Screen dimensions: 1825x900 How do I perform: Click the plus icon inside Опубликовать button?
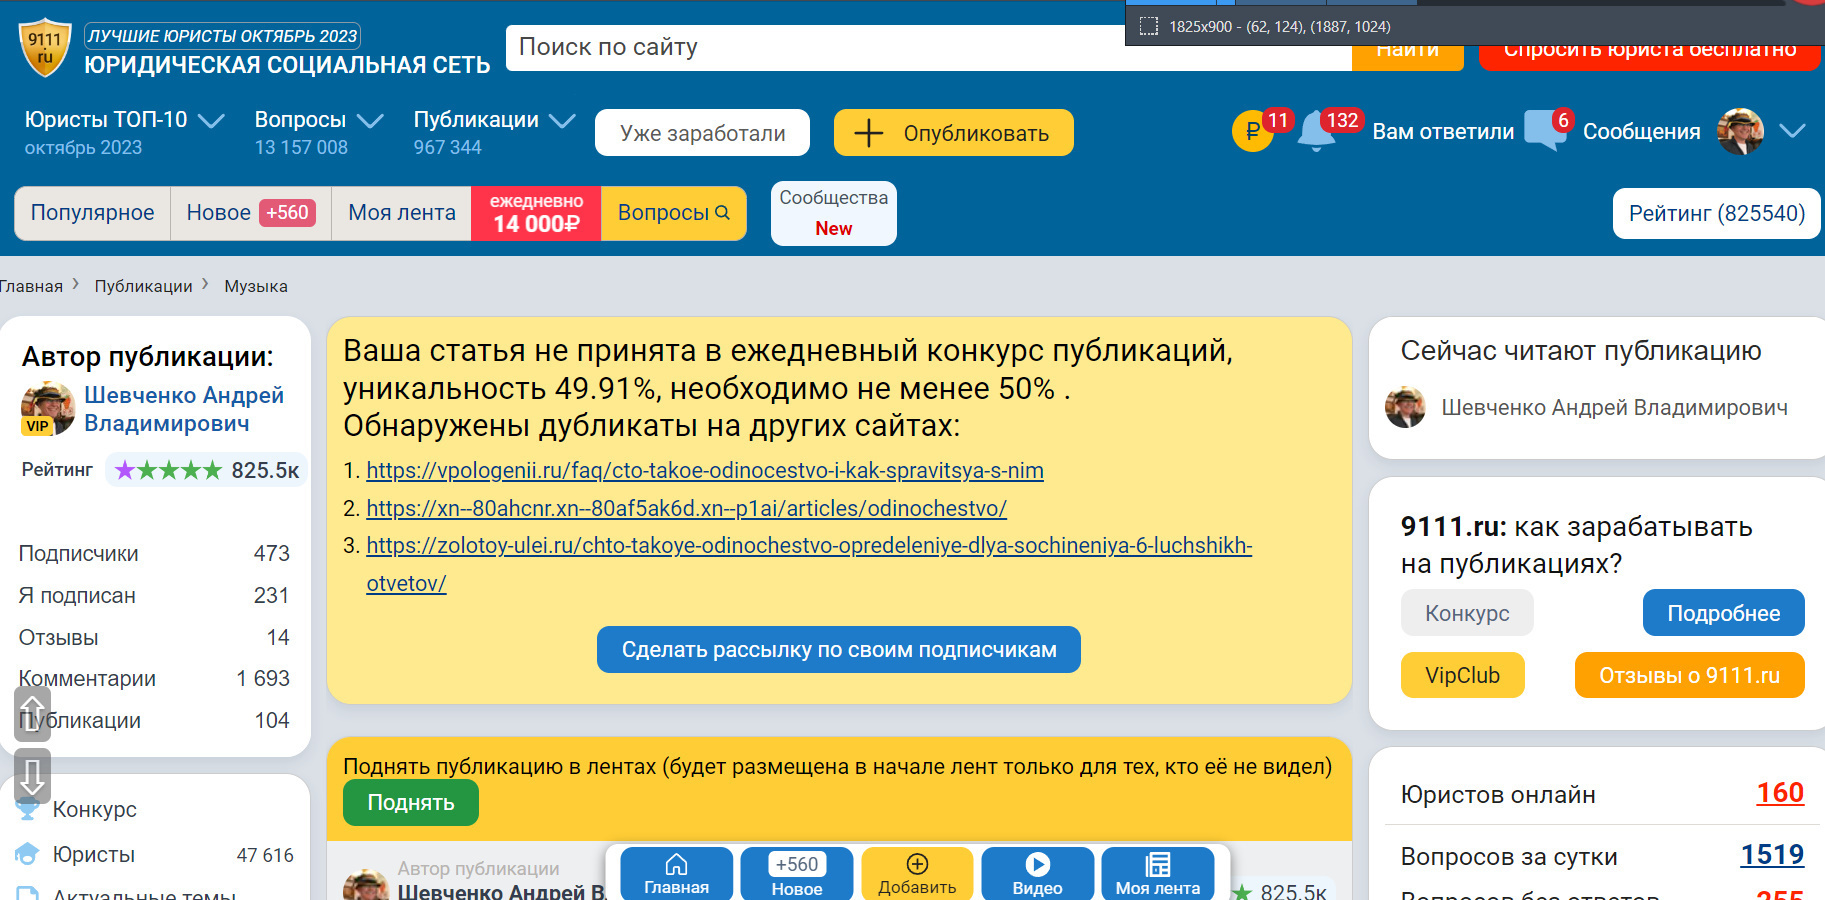pos(869,132)
